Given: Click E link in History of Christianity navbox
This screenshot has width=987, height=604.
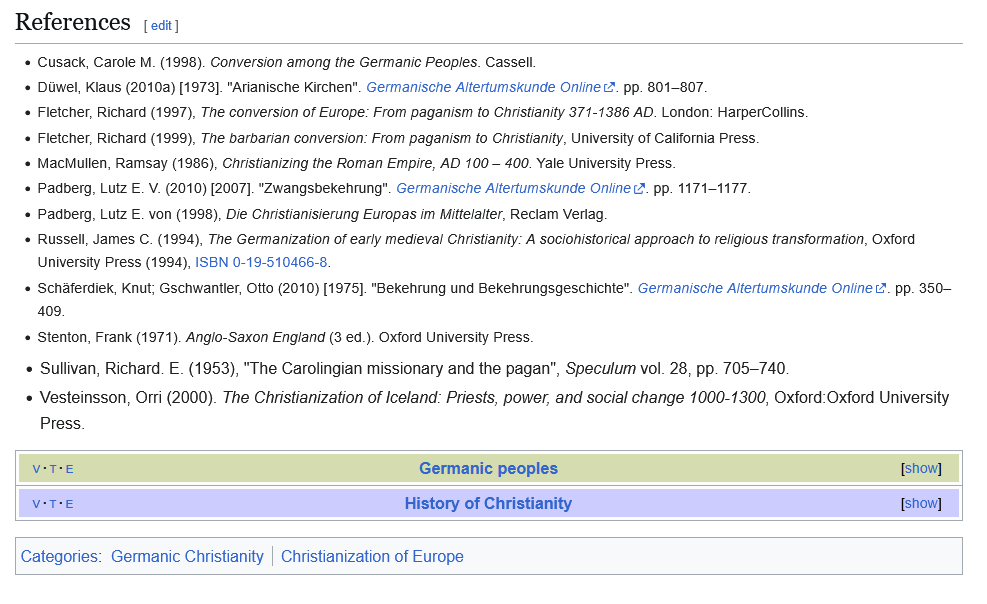Looking at the screenshot, I should point(69,504).
